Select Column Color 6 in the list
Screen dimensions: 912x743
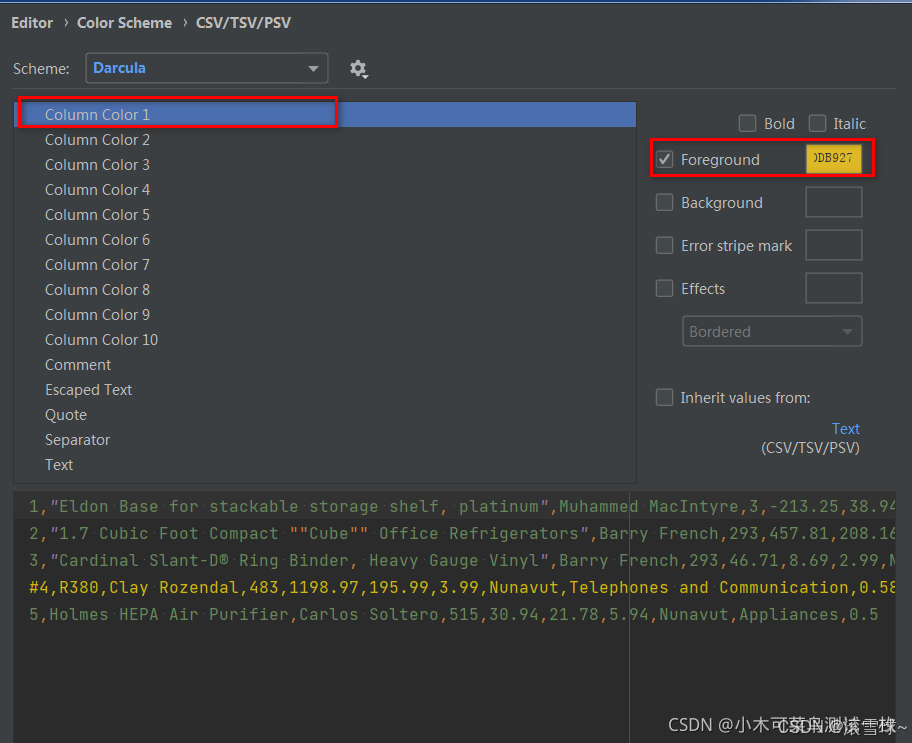click(325, 240)
